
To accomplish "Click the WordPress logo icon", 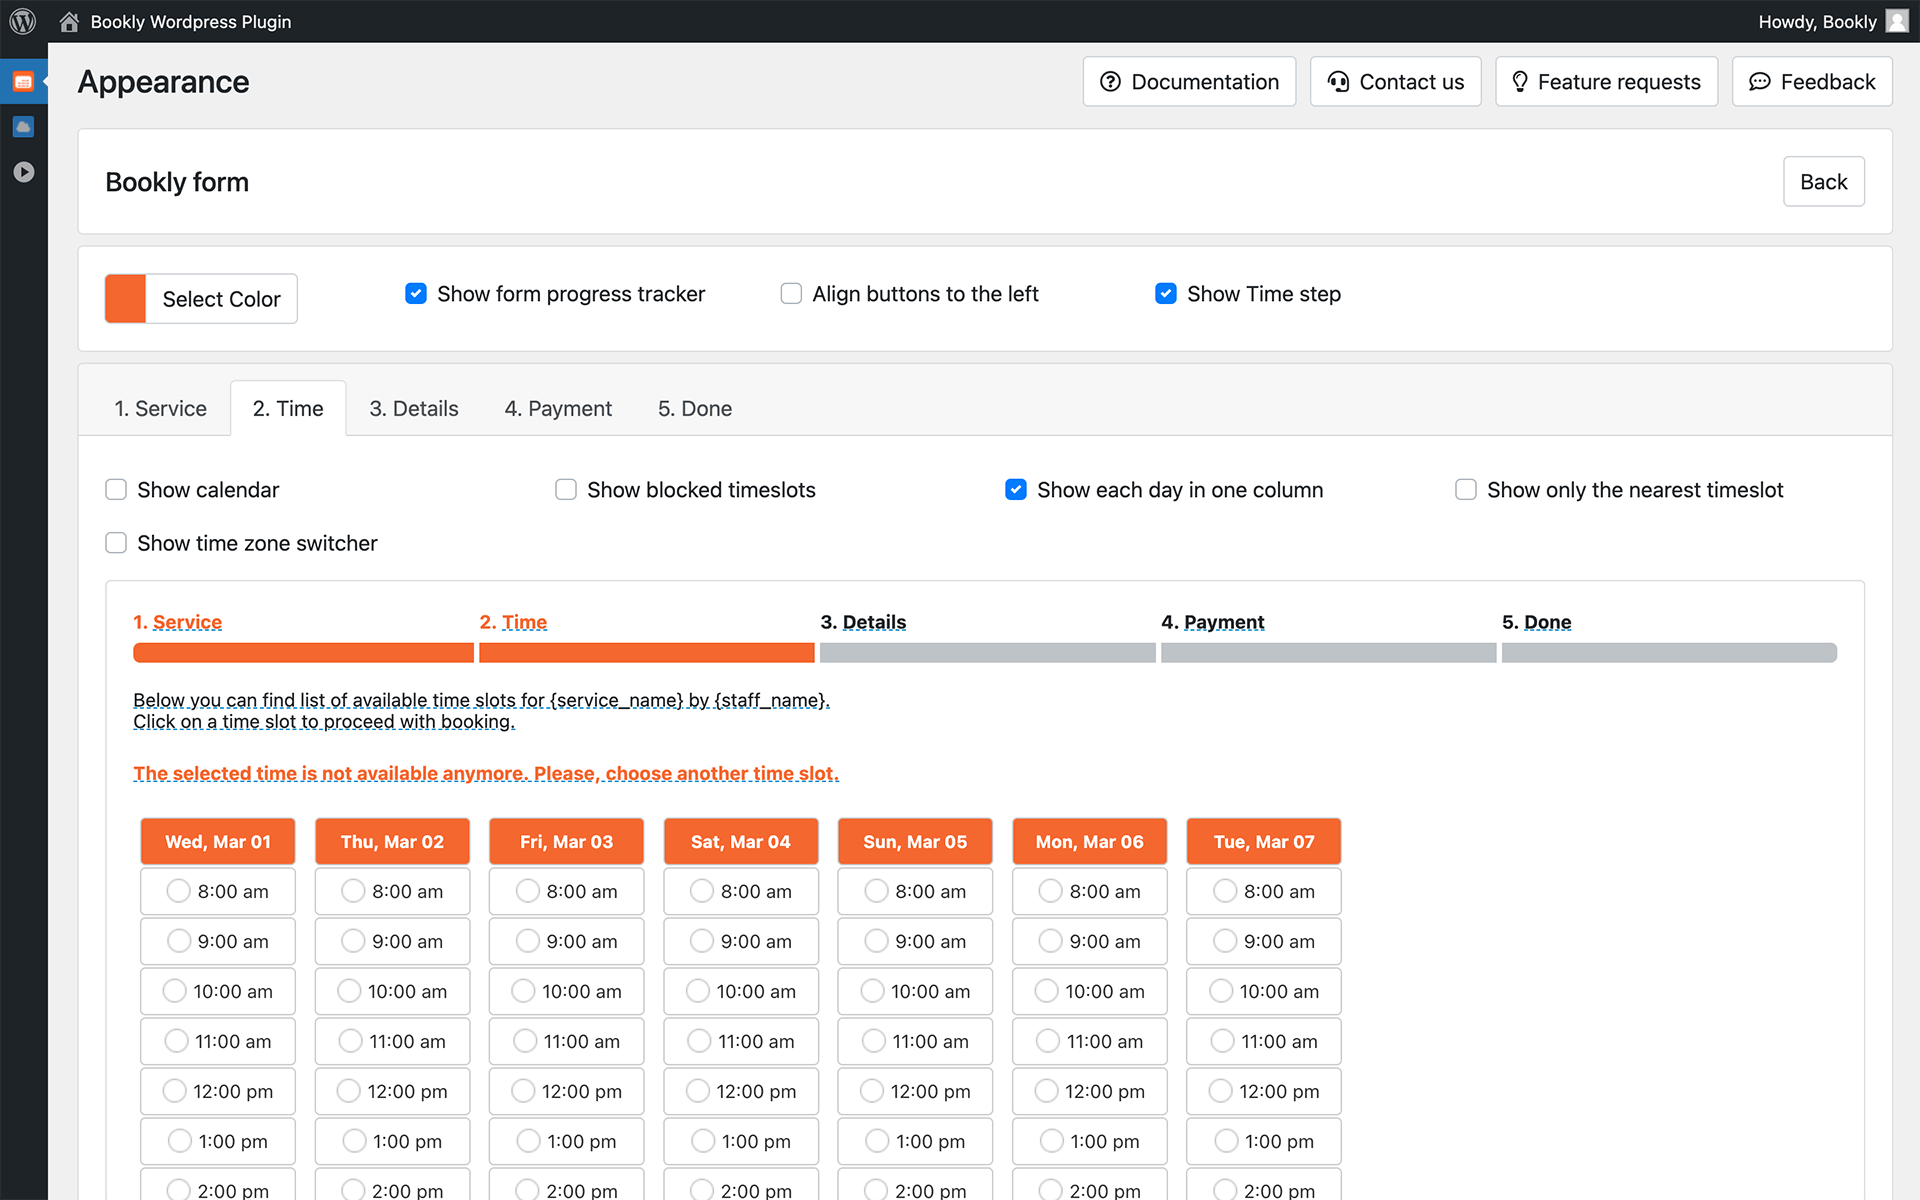I will pyautogui.click(x=22, y=21).
